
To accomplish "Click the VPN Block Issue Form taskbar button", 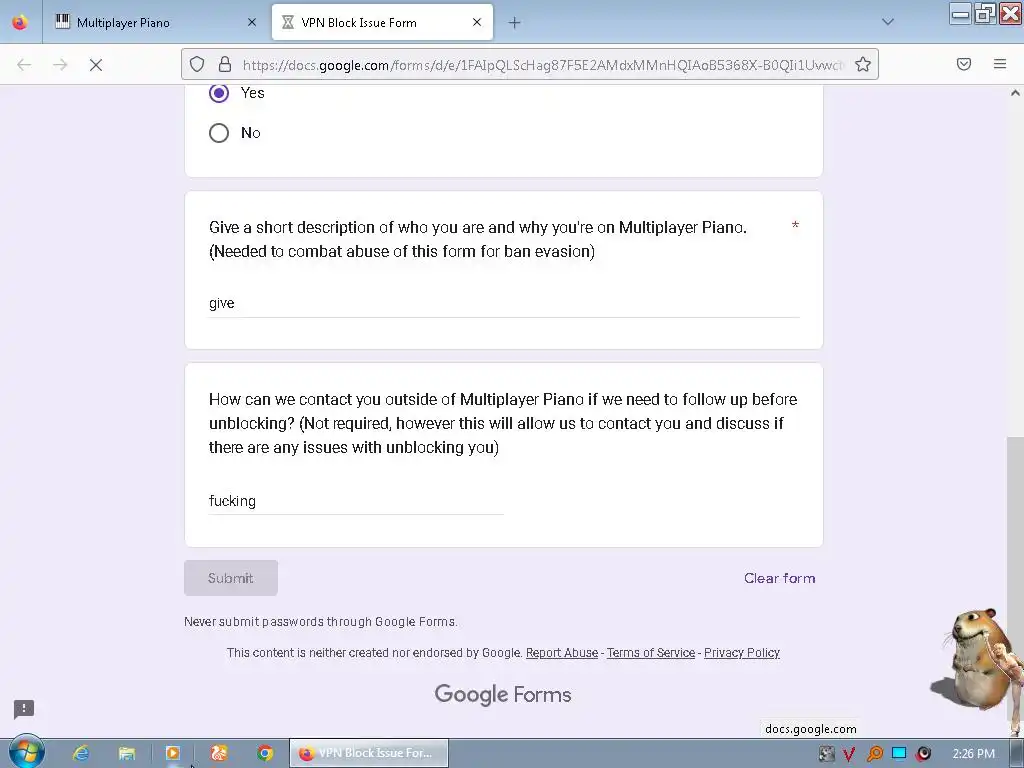I will [369, 753].
